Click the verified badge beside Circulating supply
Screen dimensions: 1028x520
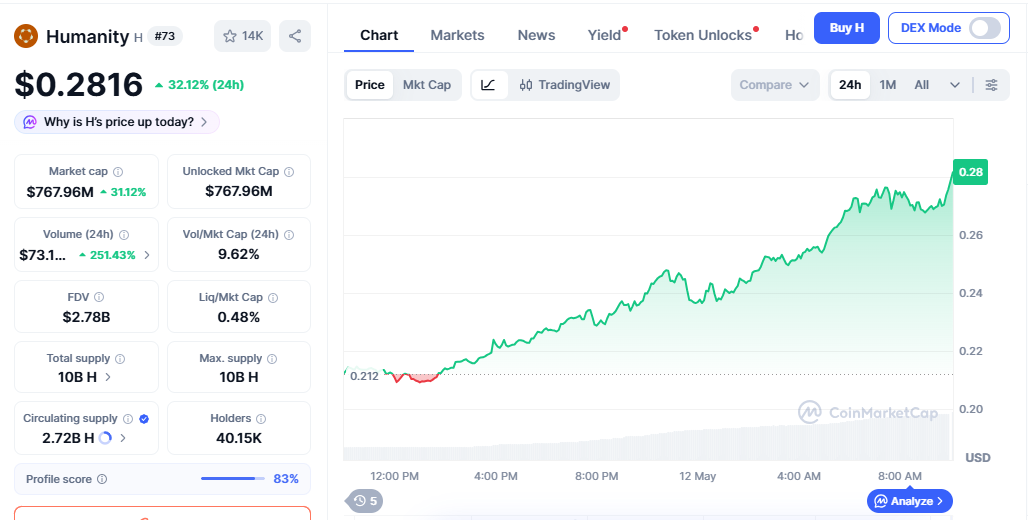(x=144, y=418)
